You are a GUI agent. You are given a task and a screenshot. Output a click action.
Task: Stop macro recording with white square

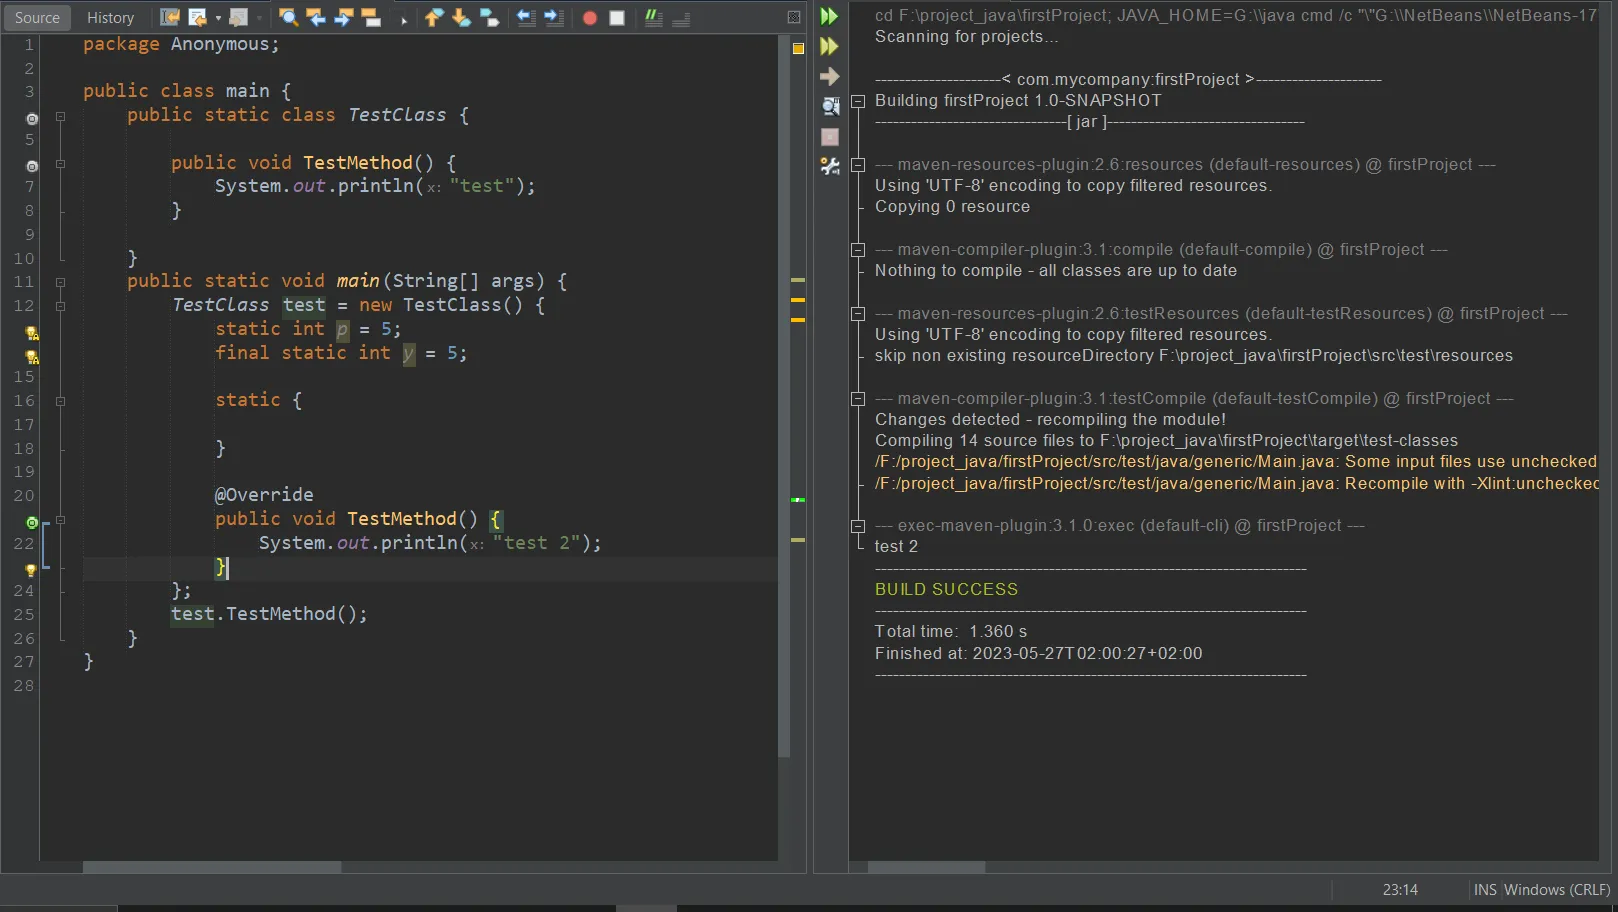pos(617,18)
